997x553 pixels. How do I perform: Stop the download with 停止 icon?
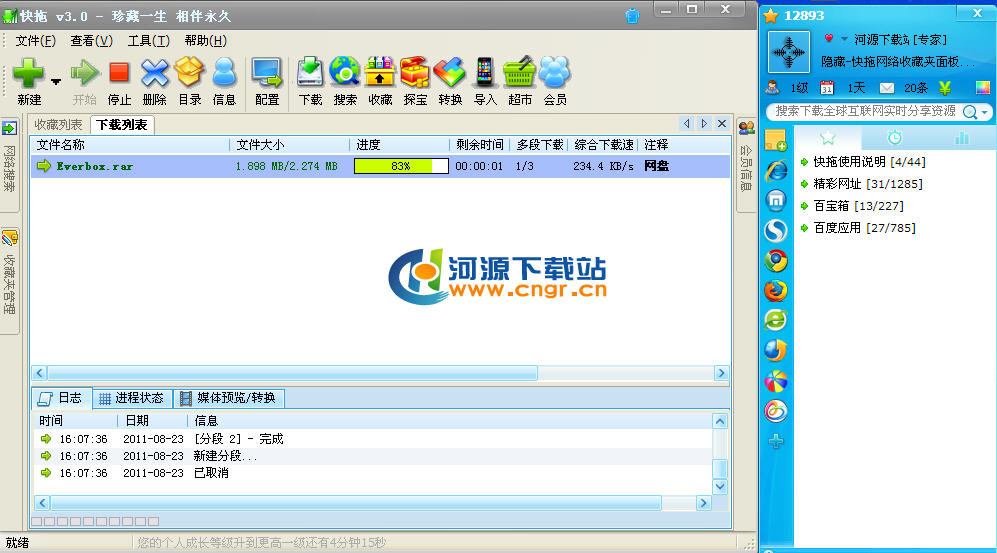point(119,73)
